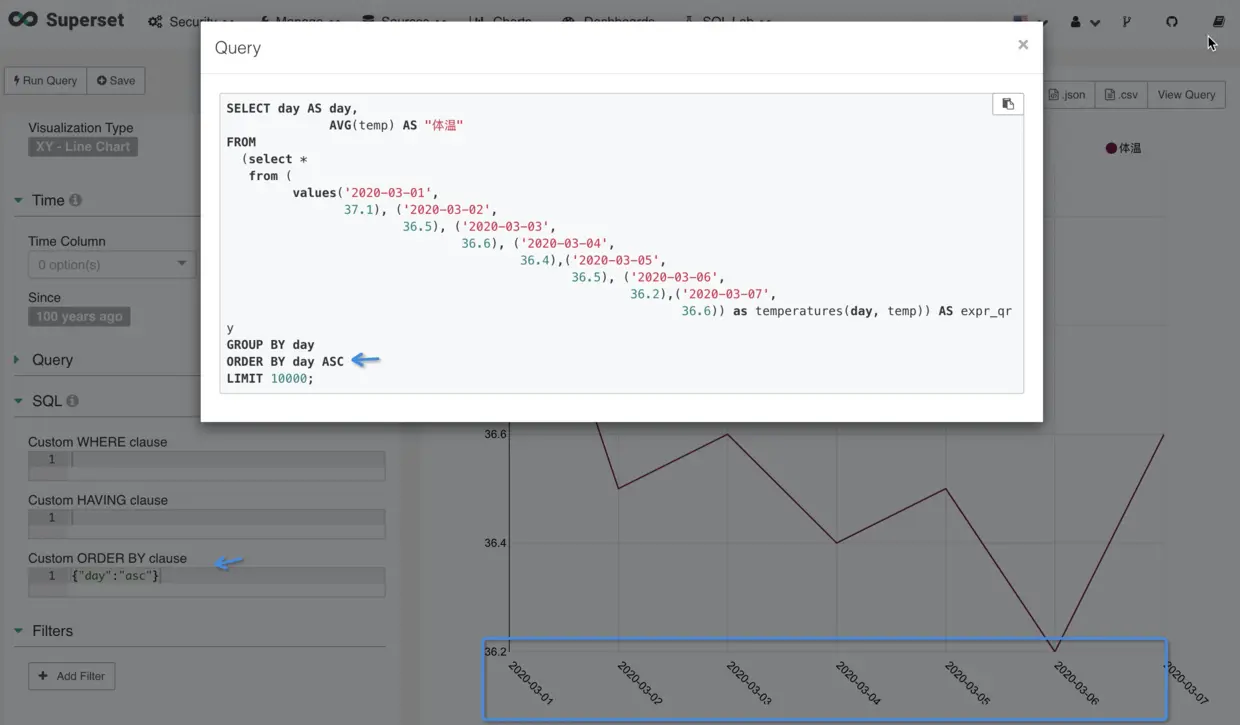Click the Superset logo

tap(67, 20)
